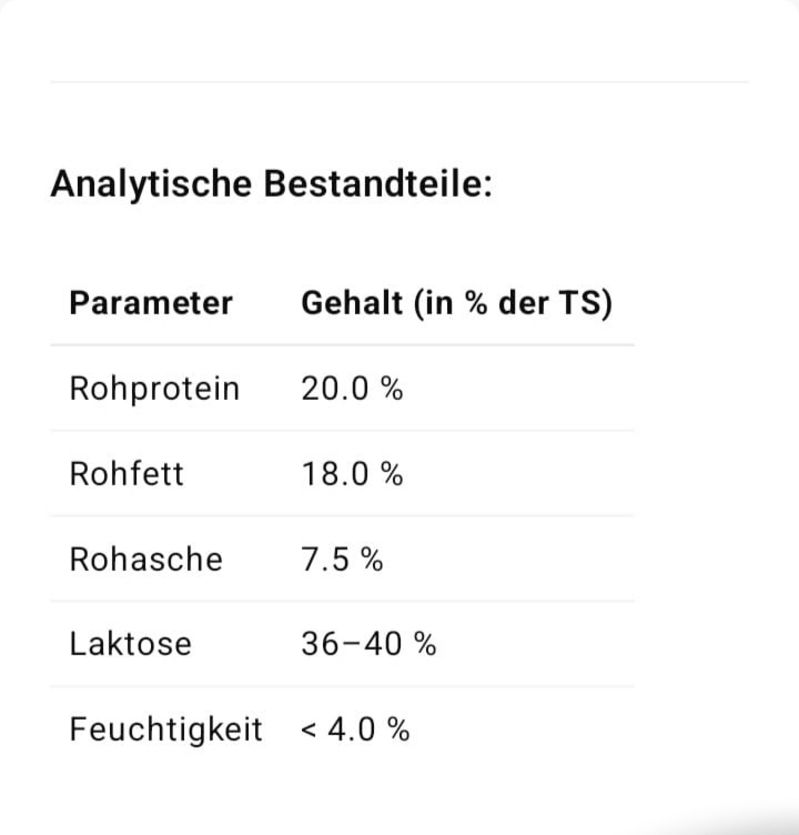Click the word Bestandteile in the heading

point(378,184)
